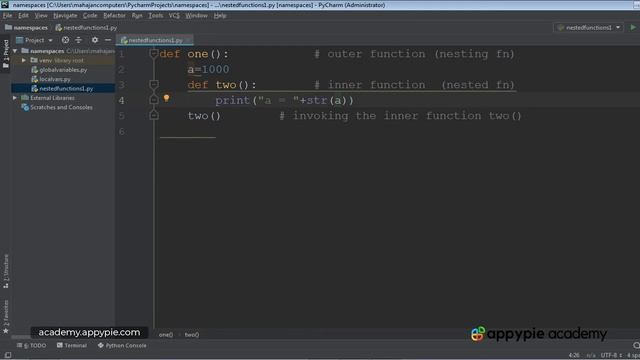Select nestedfunctions1.py in project tree
640x360 pixels.
66,89
